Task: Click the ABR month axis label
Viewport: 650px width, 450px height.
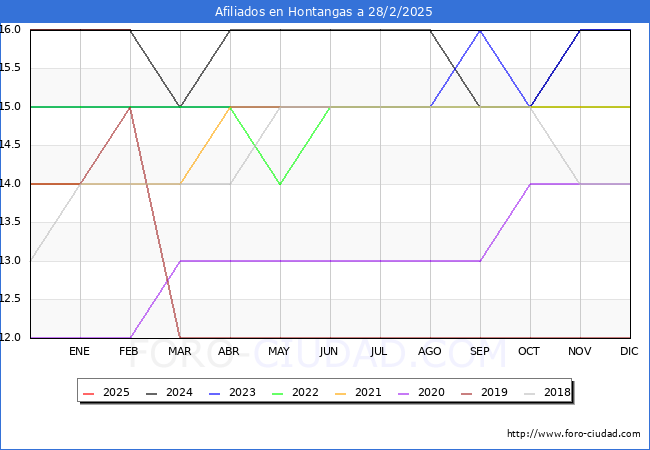Action: (x=229, y=351)
